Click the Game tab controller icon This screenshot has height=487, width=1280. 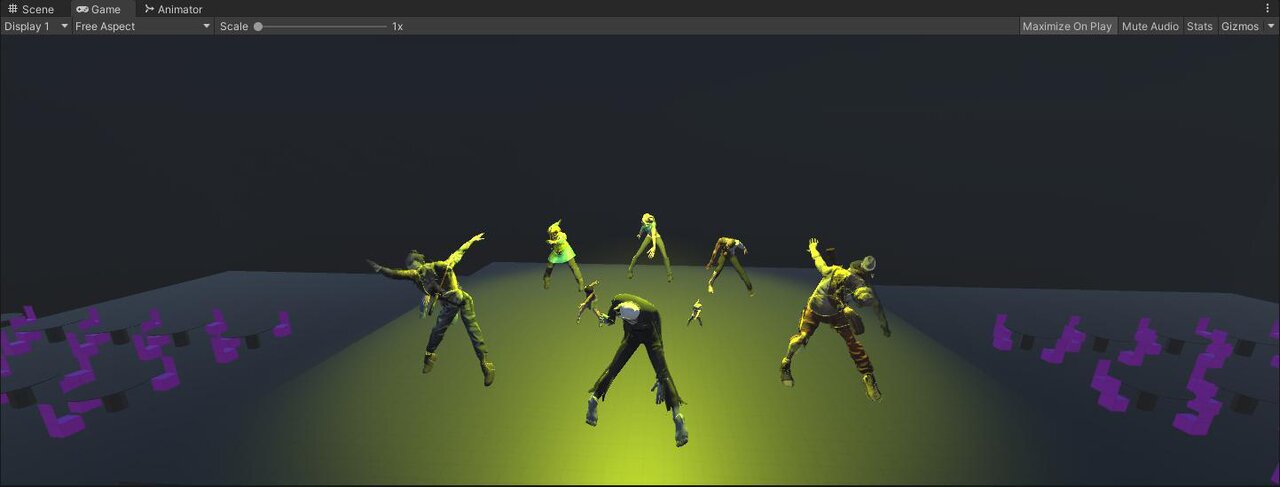(x=82, y=9)
